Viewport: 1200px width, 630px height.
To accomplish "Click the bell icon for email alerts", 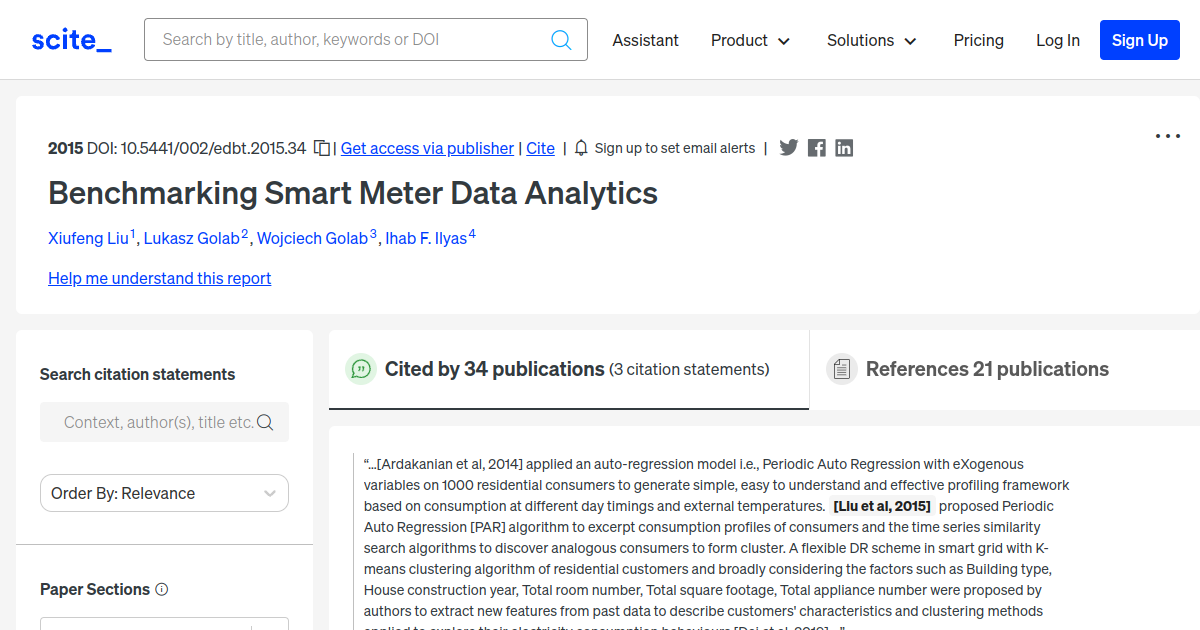I will pyautogui.click(x=581, y=148).
